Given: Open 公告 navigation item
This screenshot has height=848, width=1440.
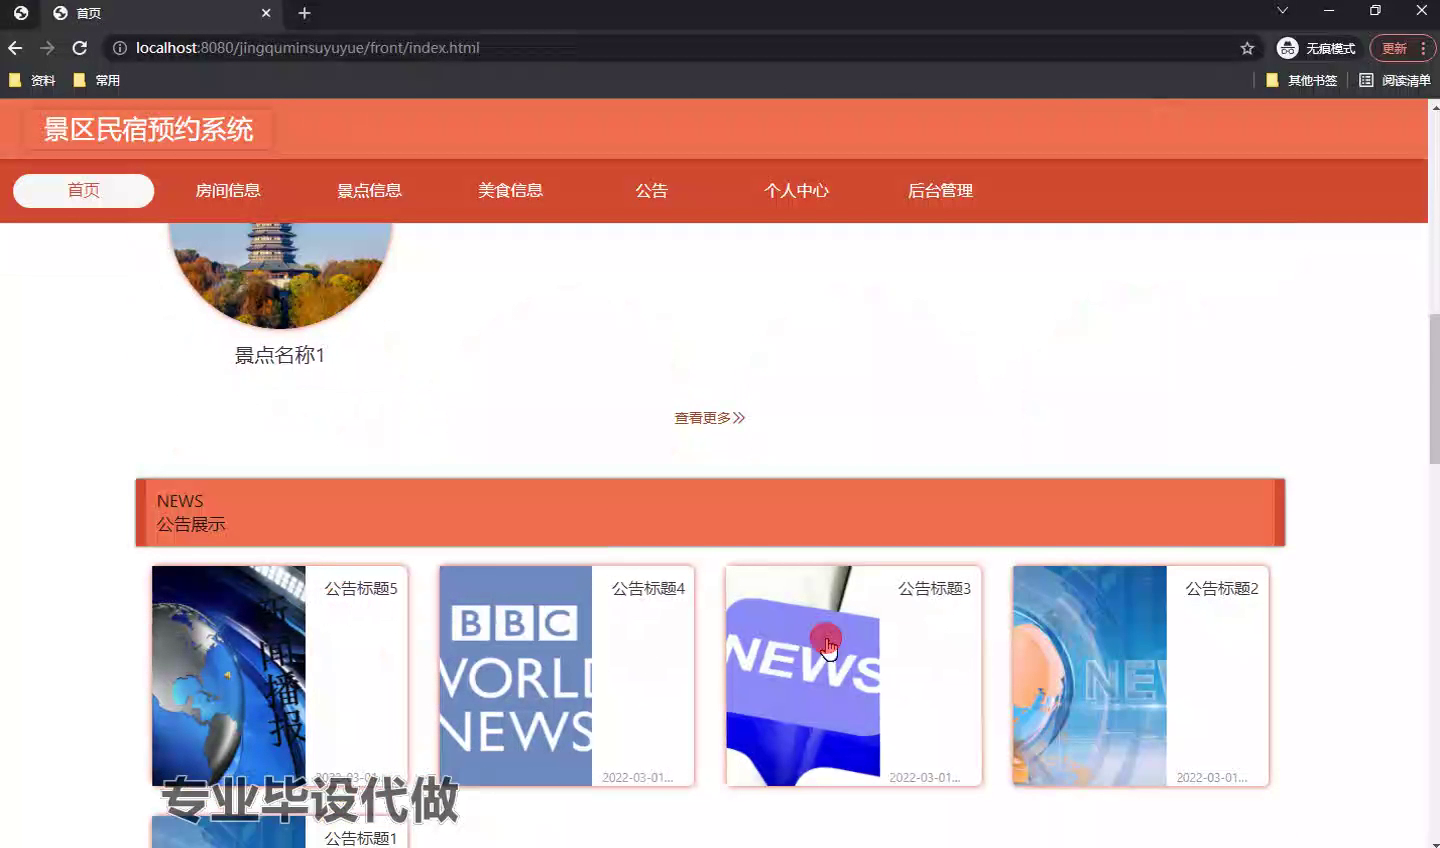Looking at the screenshot, I should click(x=651, y=190).
